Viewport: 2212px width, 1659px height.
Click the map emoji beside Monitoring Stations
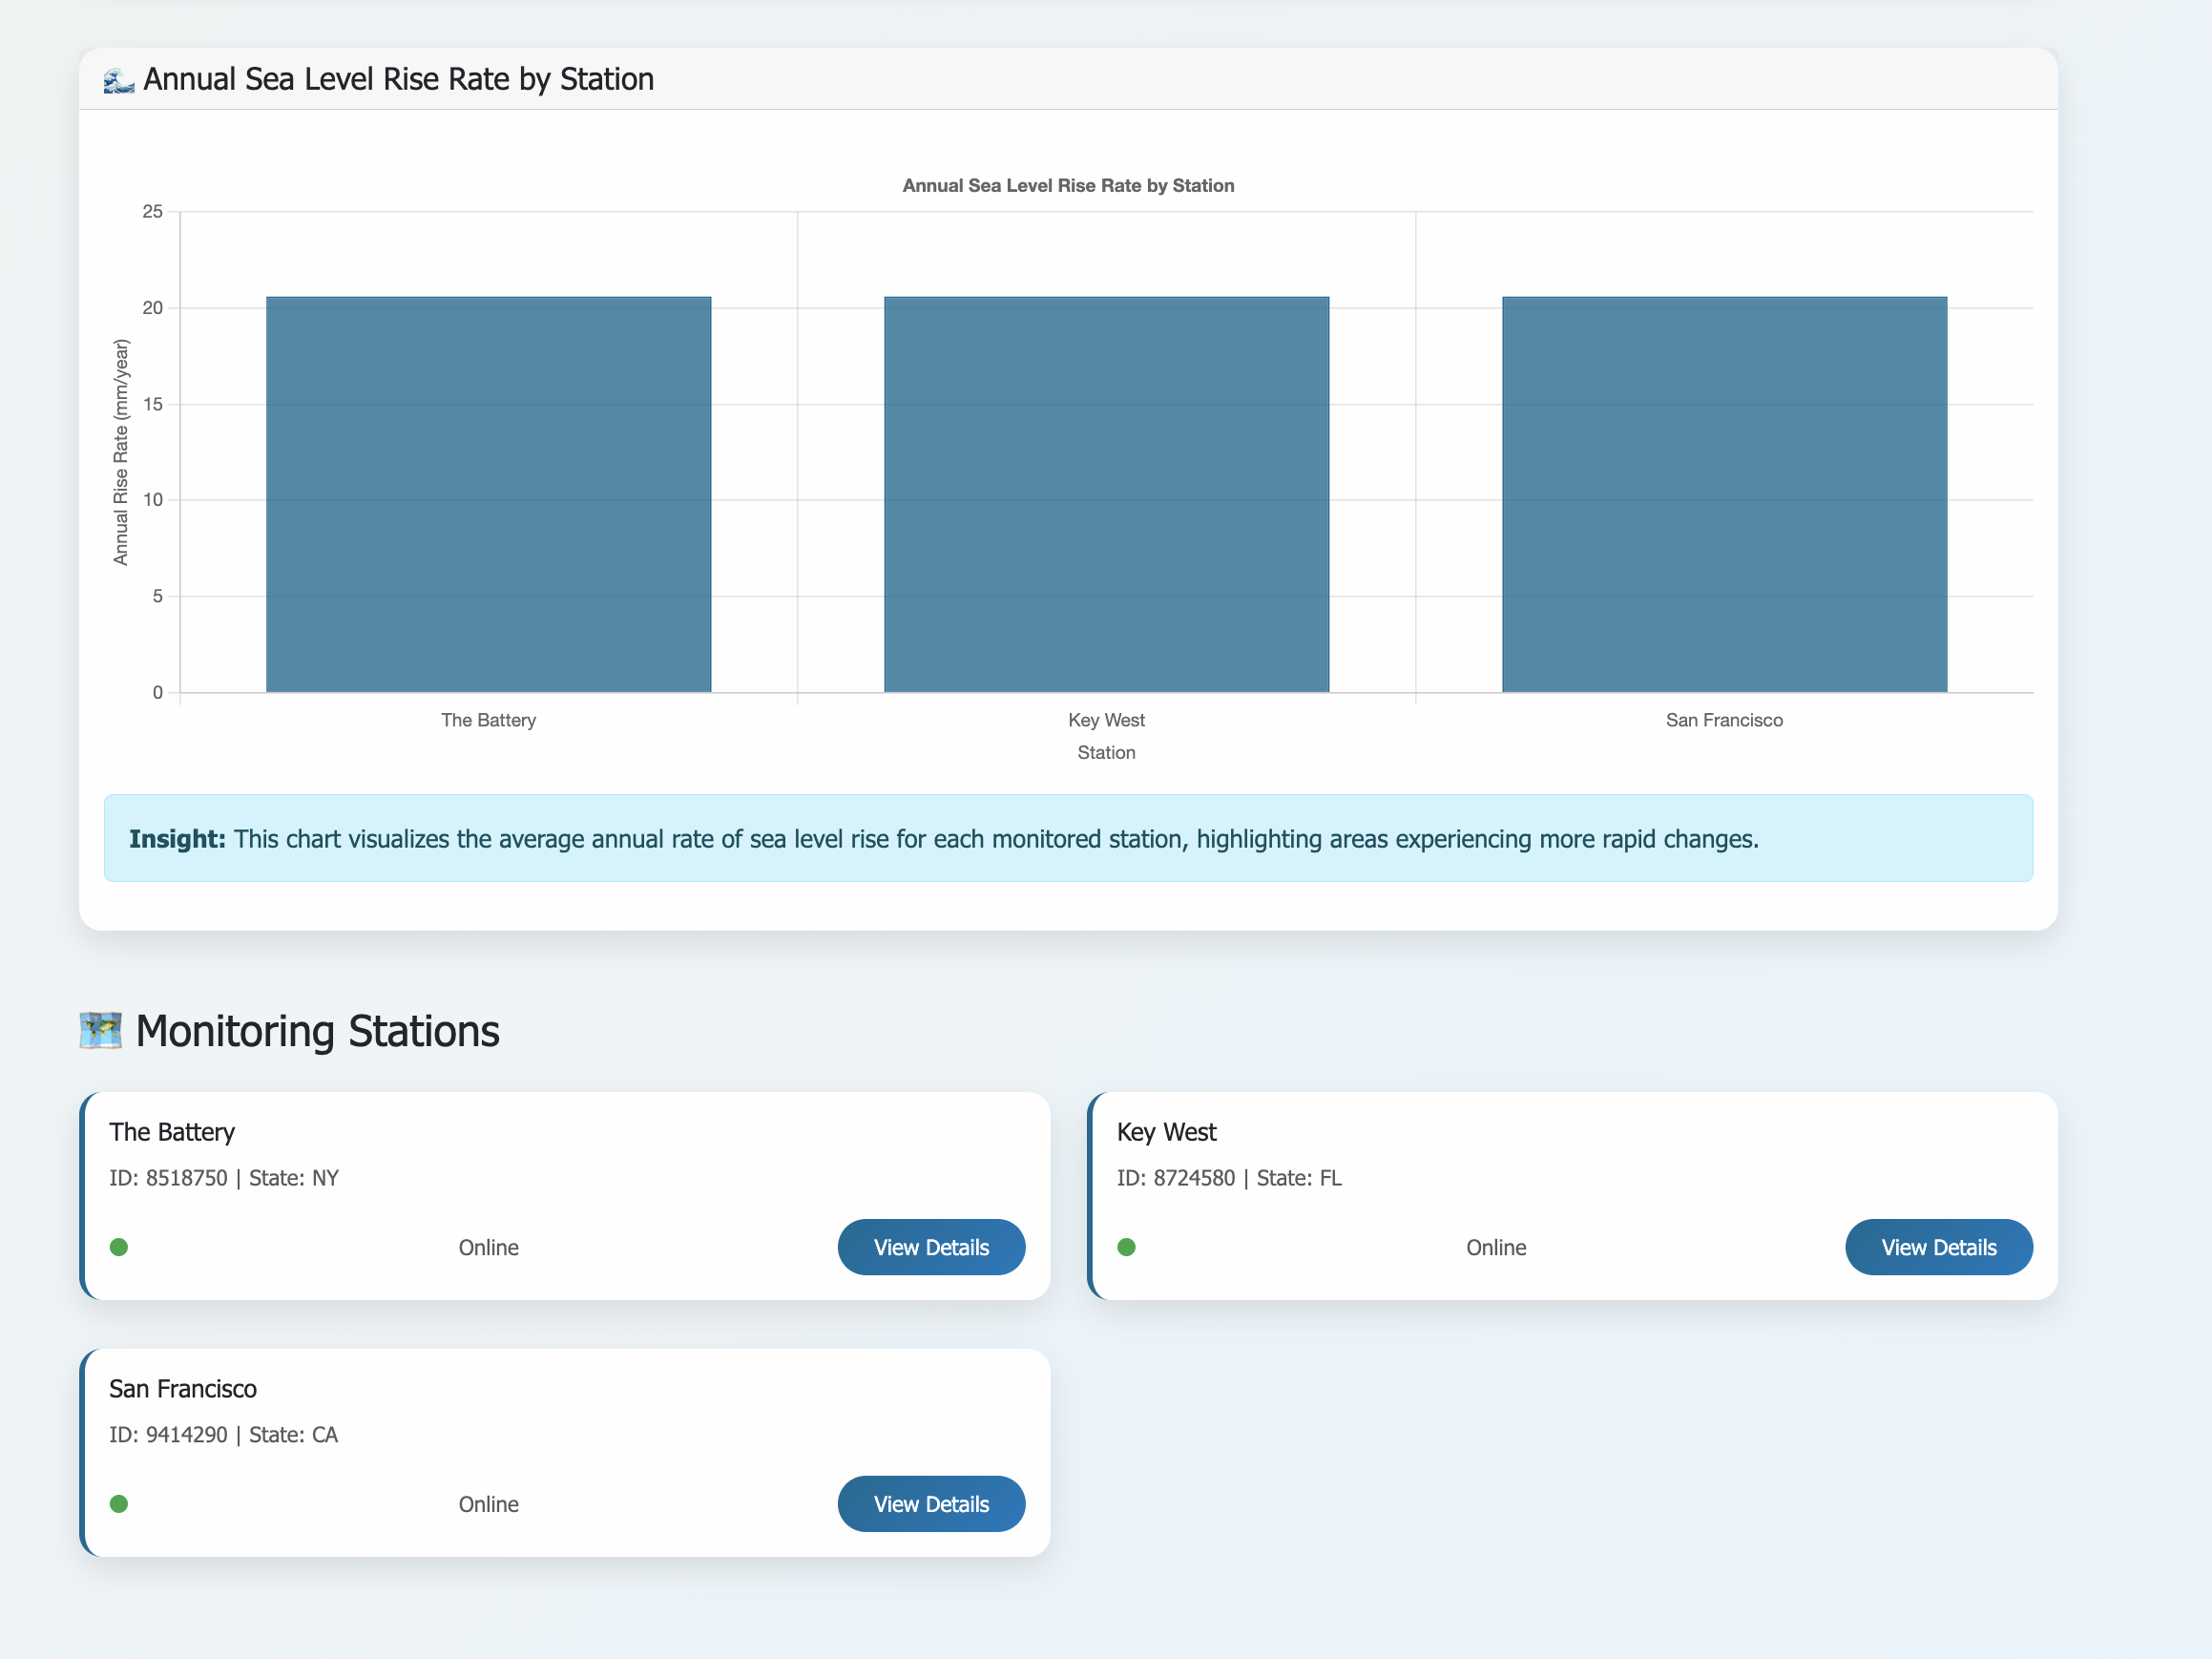(101, 1030)
